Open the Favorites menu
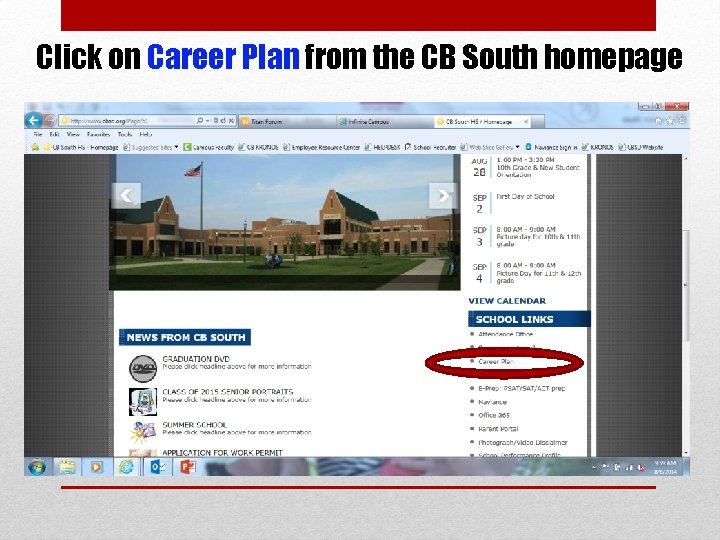Viewport: 720px width, 540px height. pos(98,135)
